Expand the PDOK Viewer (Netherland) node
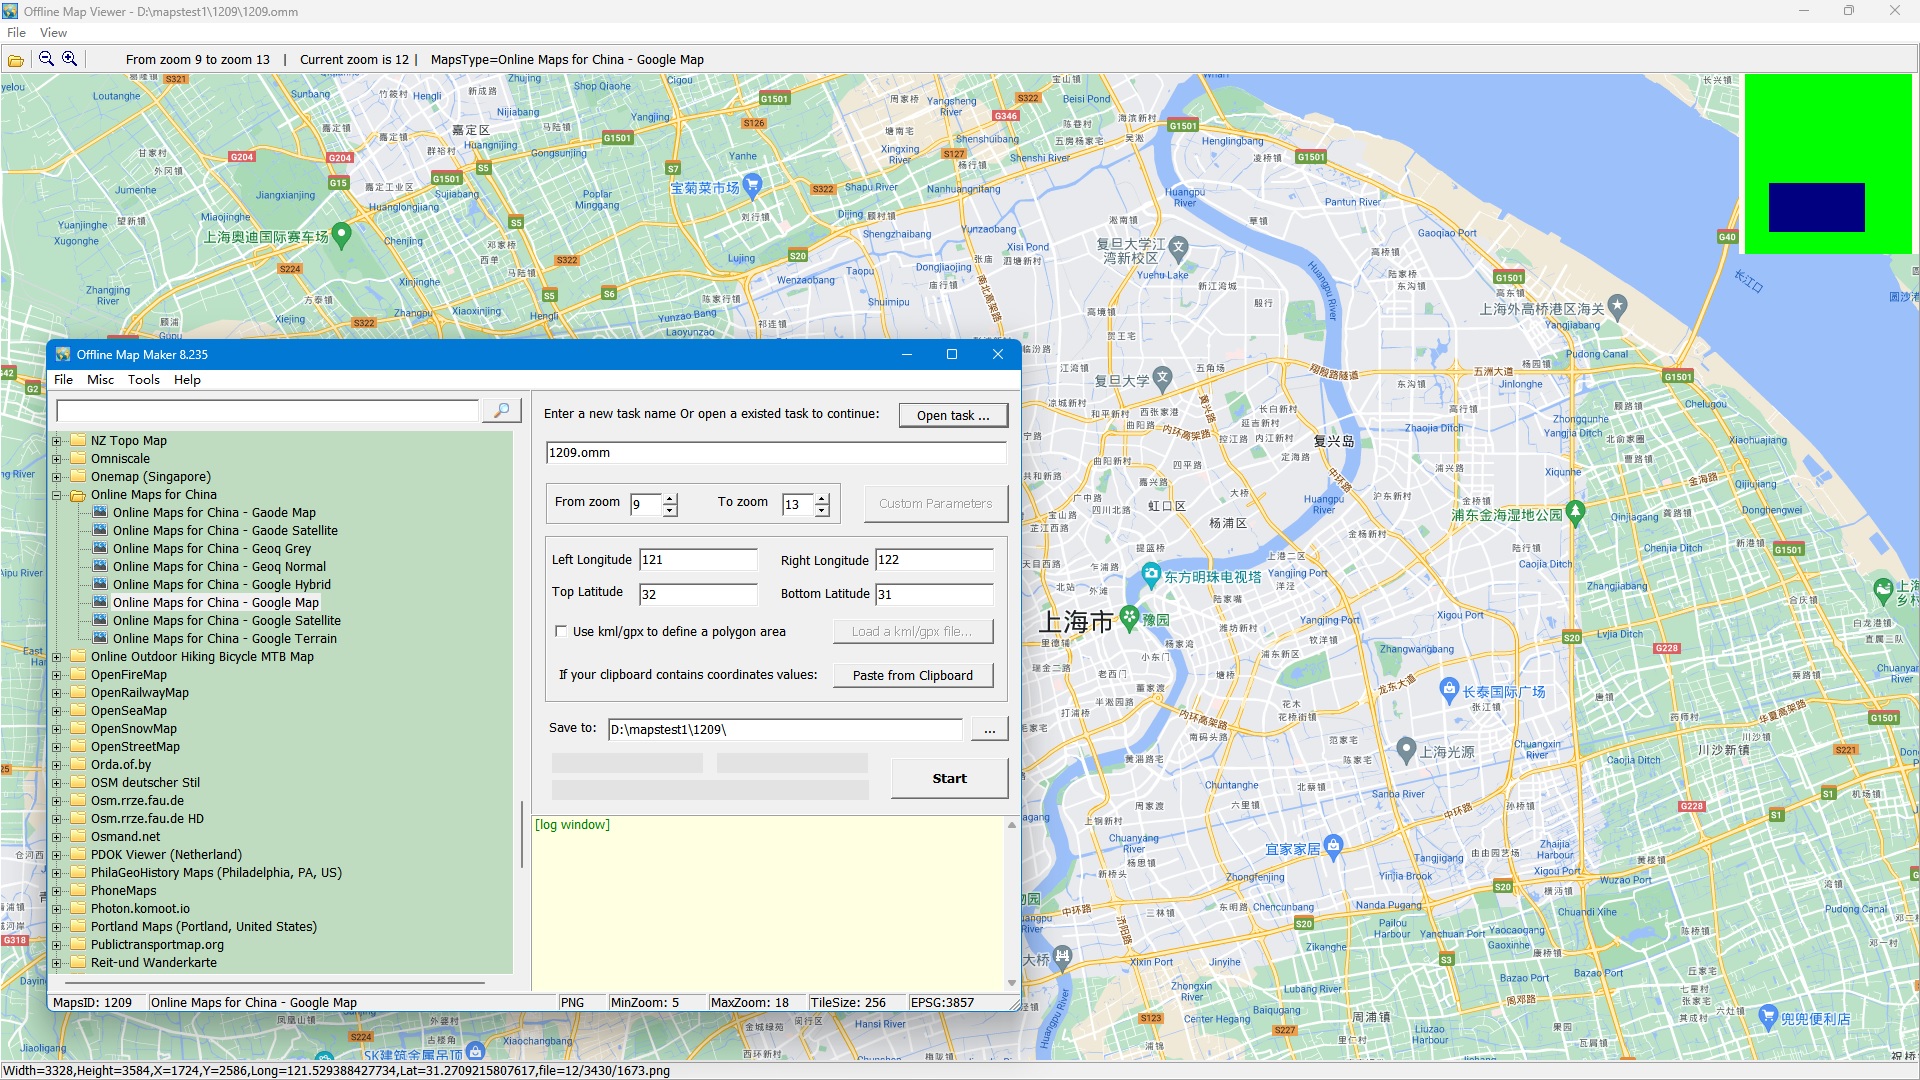Viewport: 1920px width, 1080px height. [x=57, y=855]
